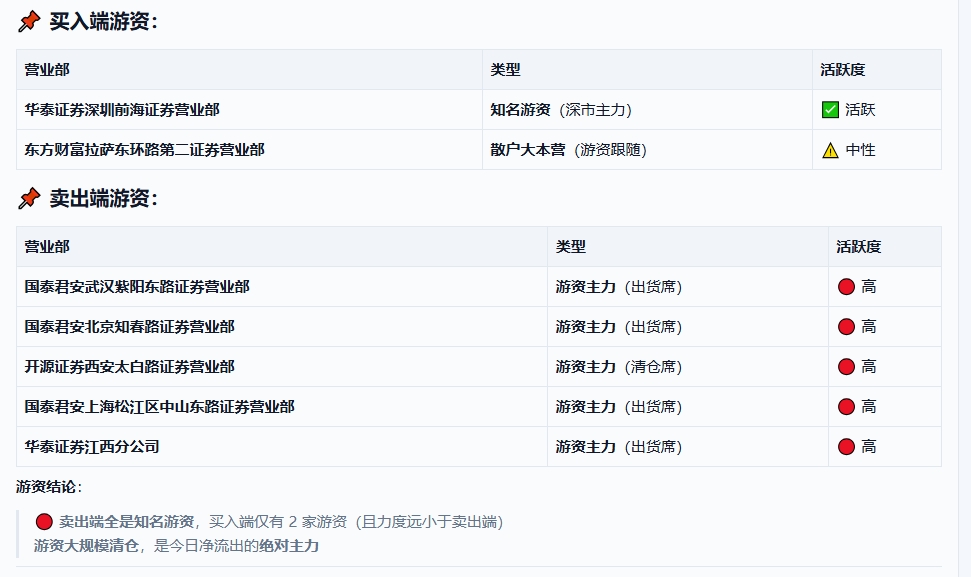
Task: Click the red circle in 国泰君安上海松江区 row
Action: [846, 407]
